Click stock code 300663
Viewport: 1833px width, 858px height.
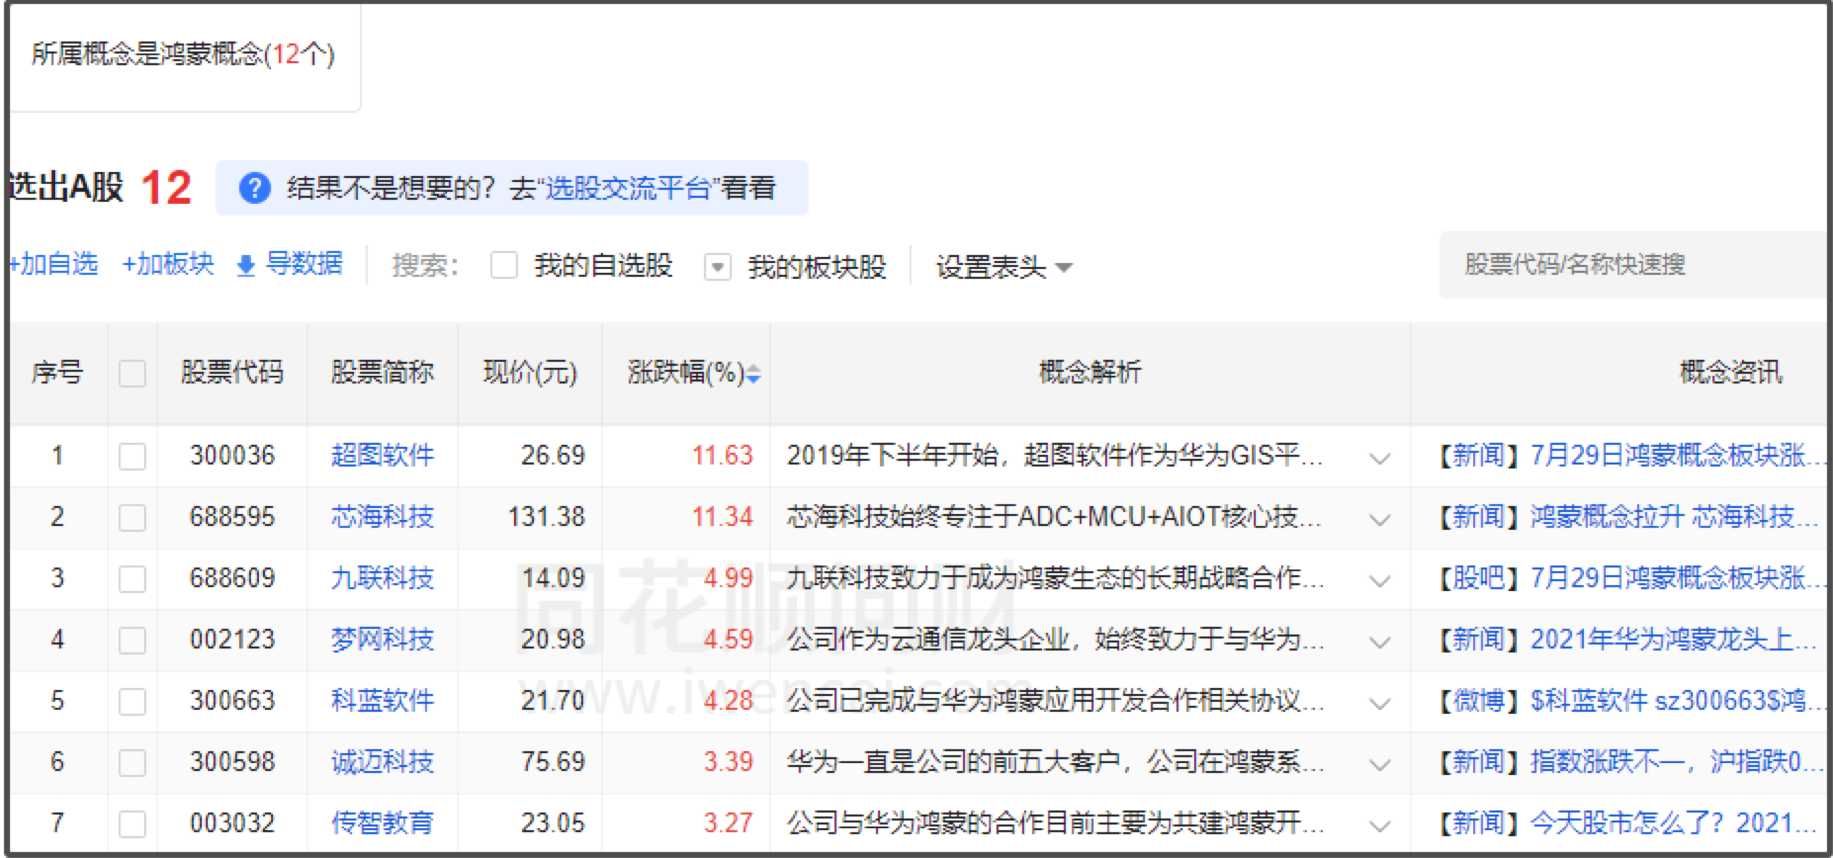click(232, 700)
